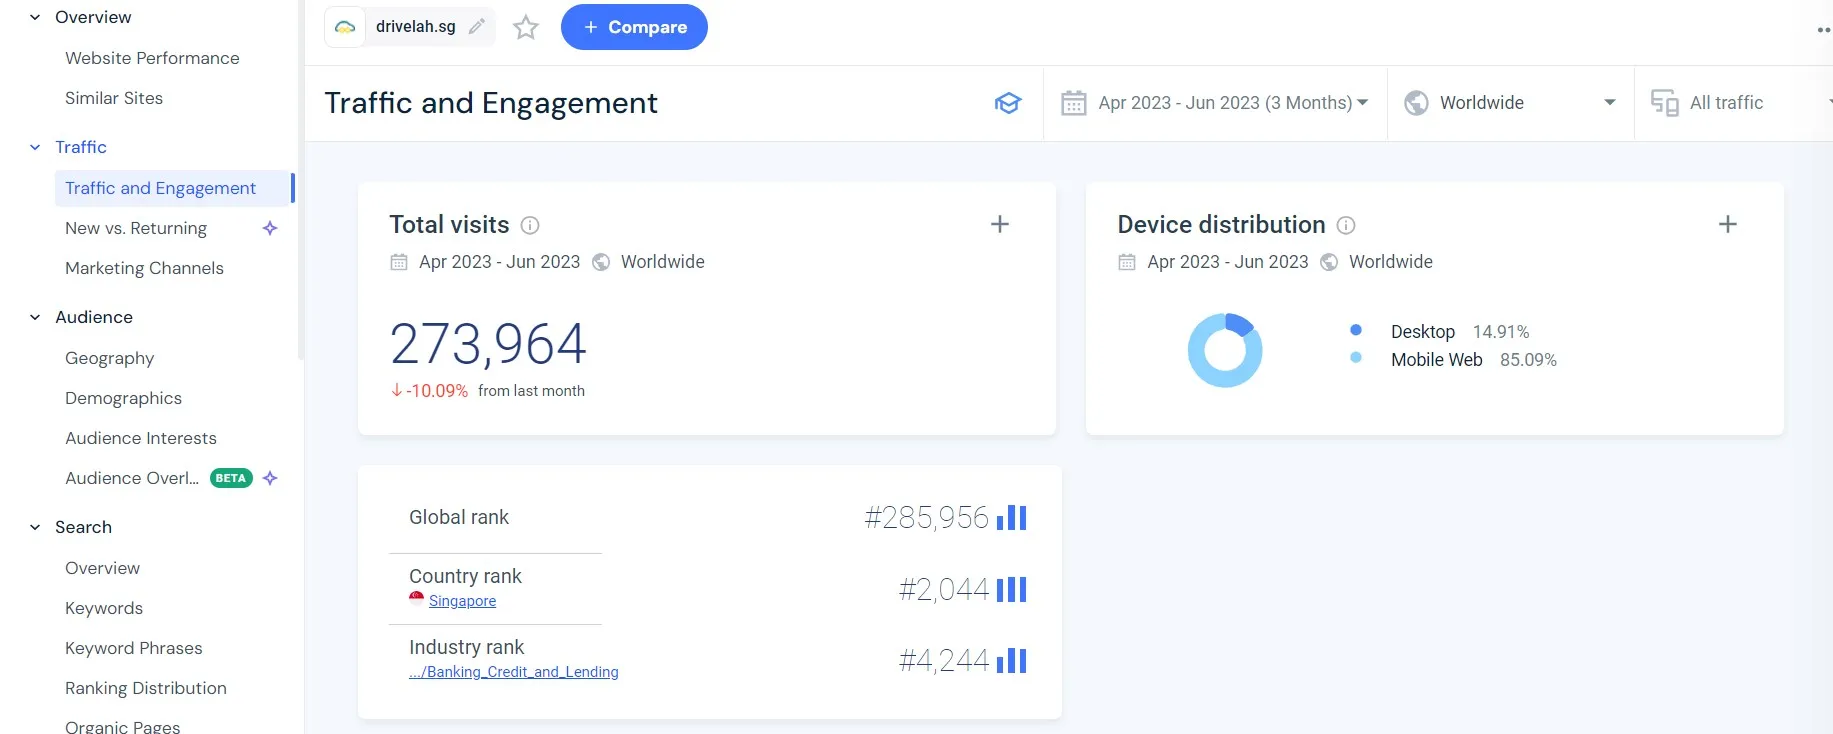Follow the Singapore country rank link
Screen dimensions: 1833x734
(462, 601)
